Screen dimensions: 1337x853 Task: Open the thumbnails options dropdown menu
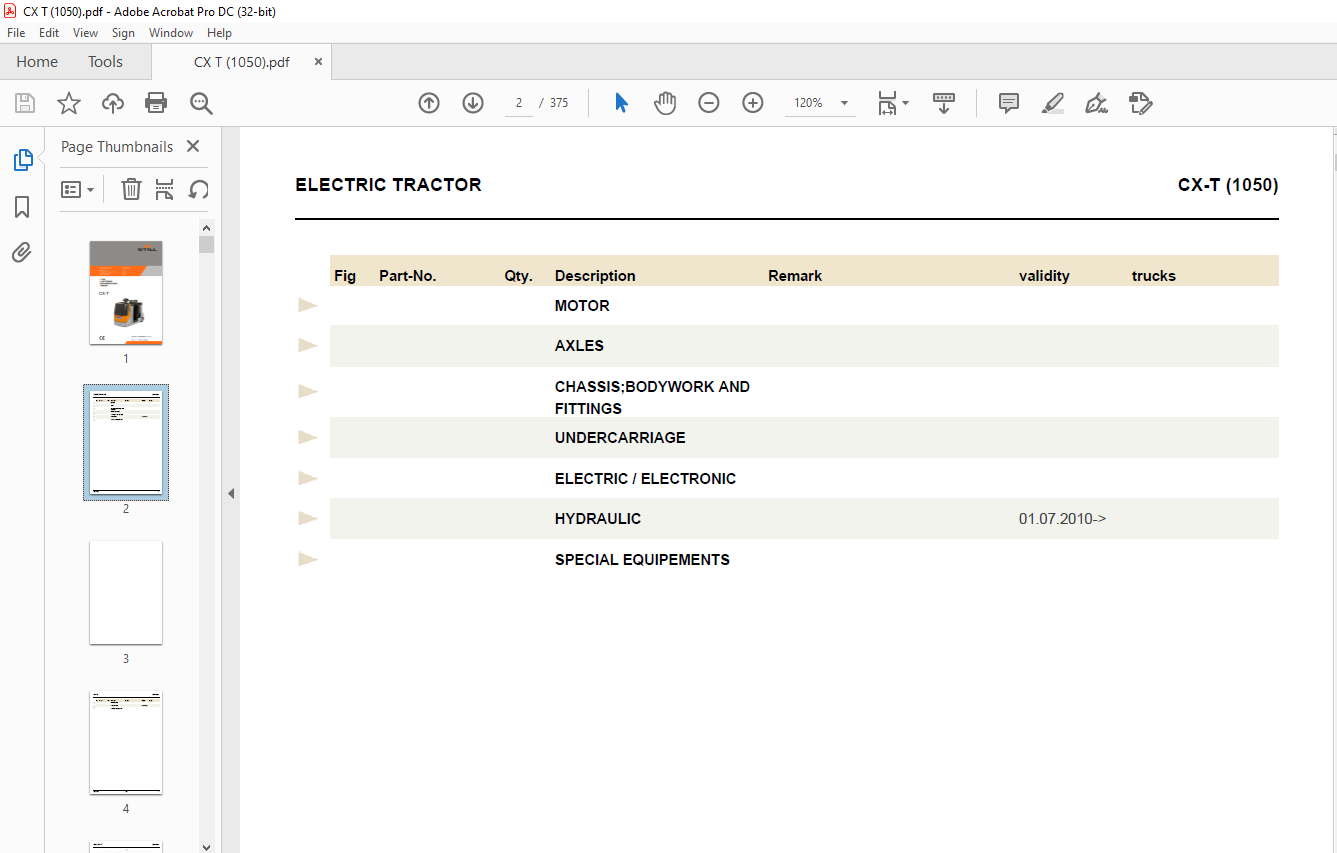(78, 189)
